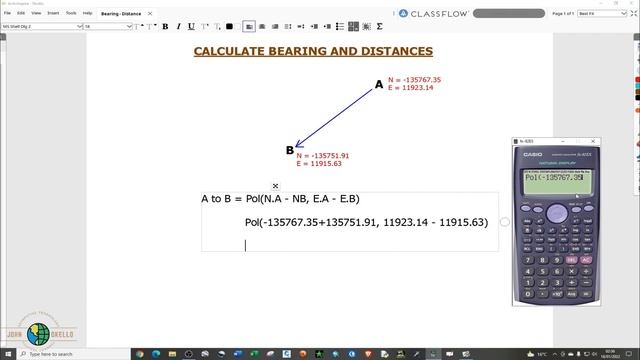The width and height of the screenshot is (640, 360).
Task: Open the Tools menu
Action: point(71,13)
